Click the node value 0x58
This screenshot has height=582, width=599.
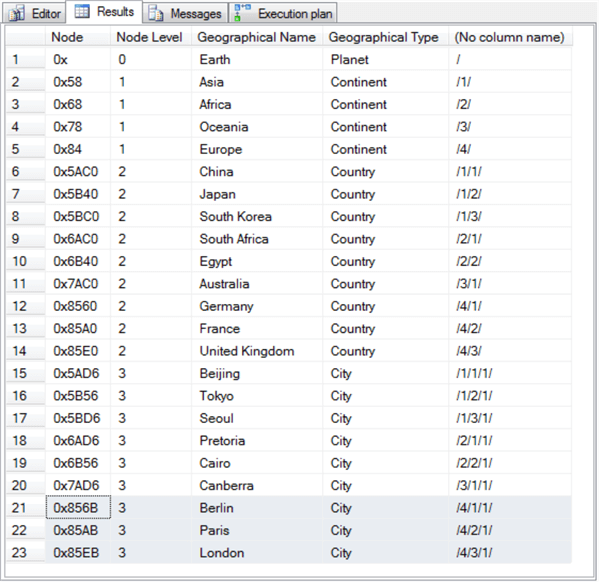tap(78, 82)
